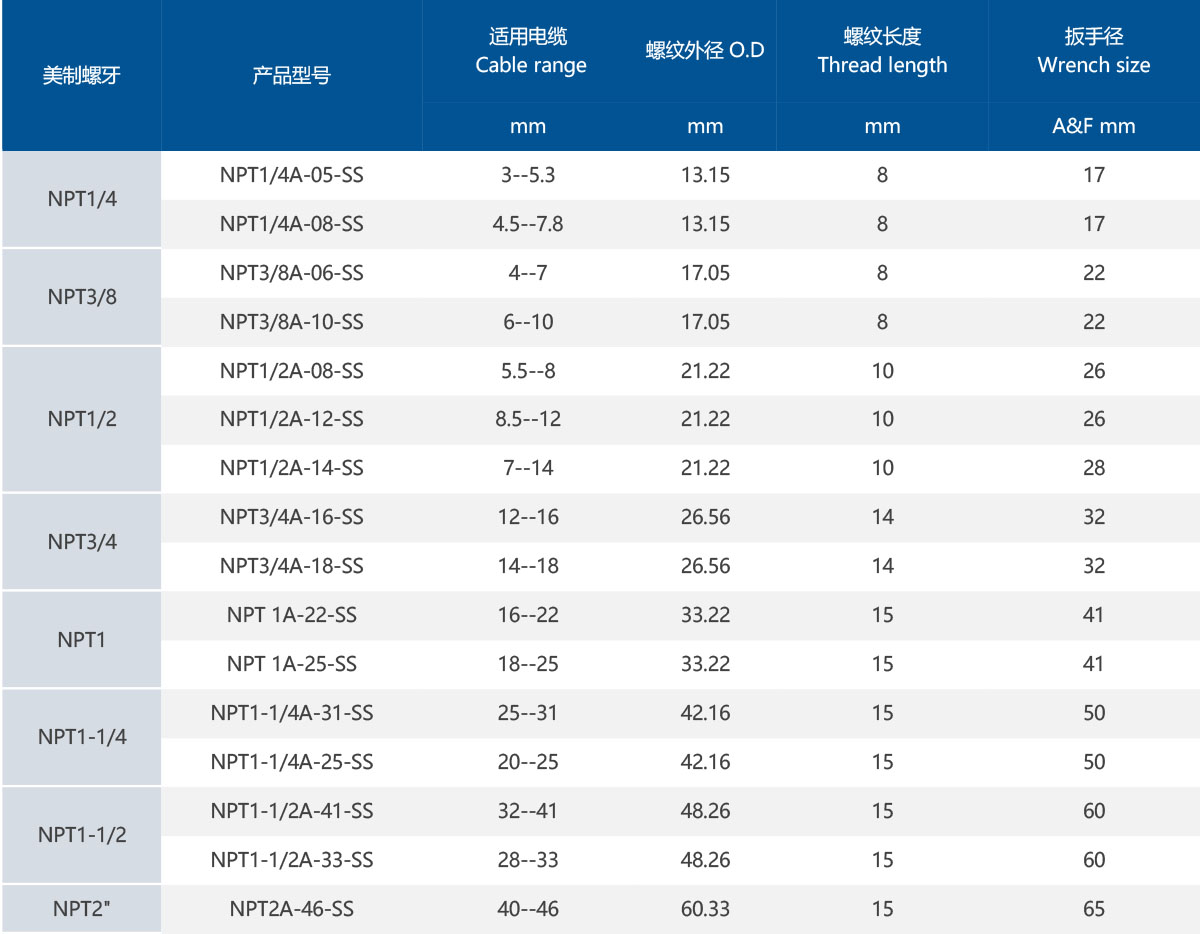
Task: Click the NPT1/4A-05-SS model number
Action: (x=292, y=175)
